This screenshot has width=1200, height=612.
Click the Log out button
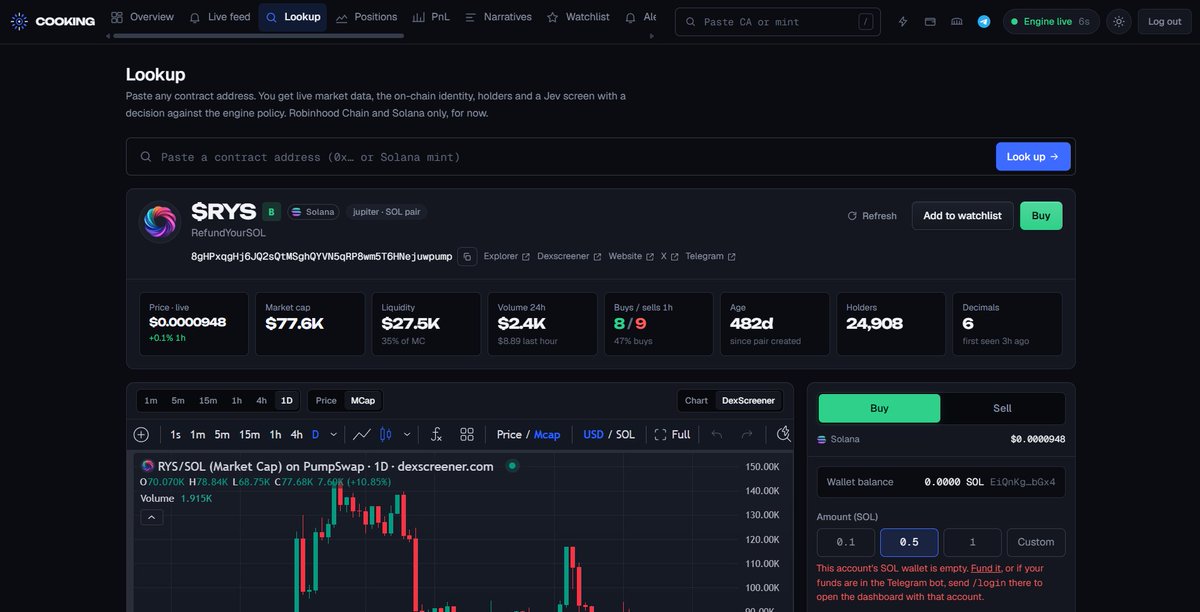1164,21
